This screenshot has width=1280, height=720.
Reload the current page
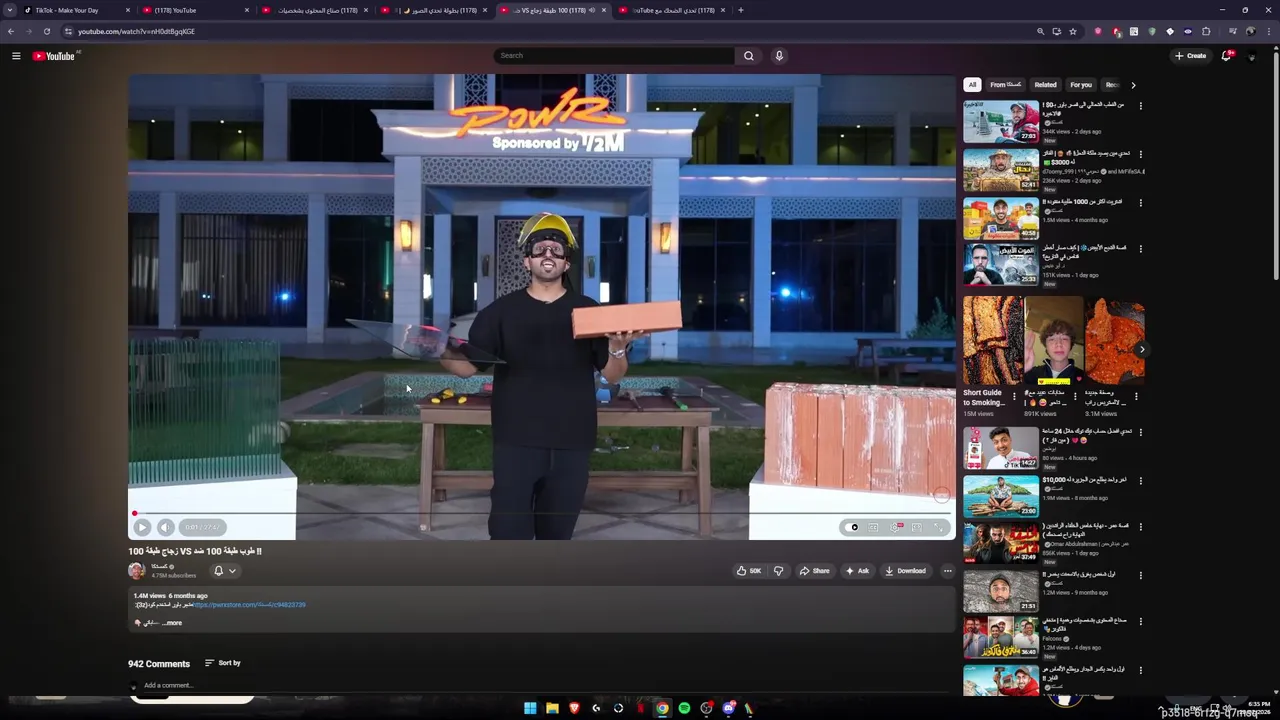[47, 31]
